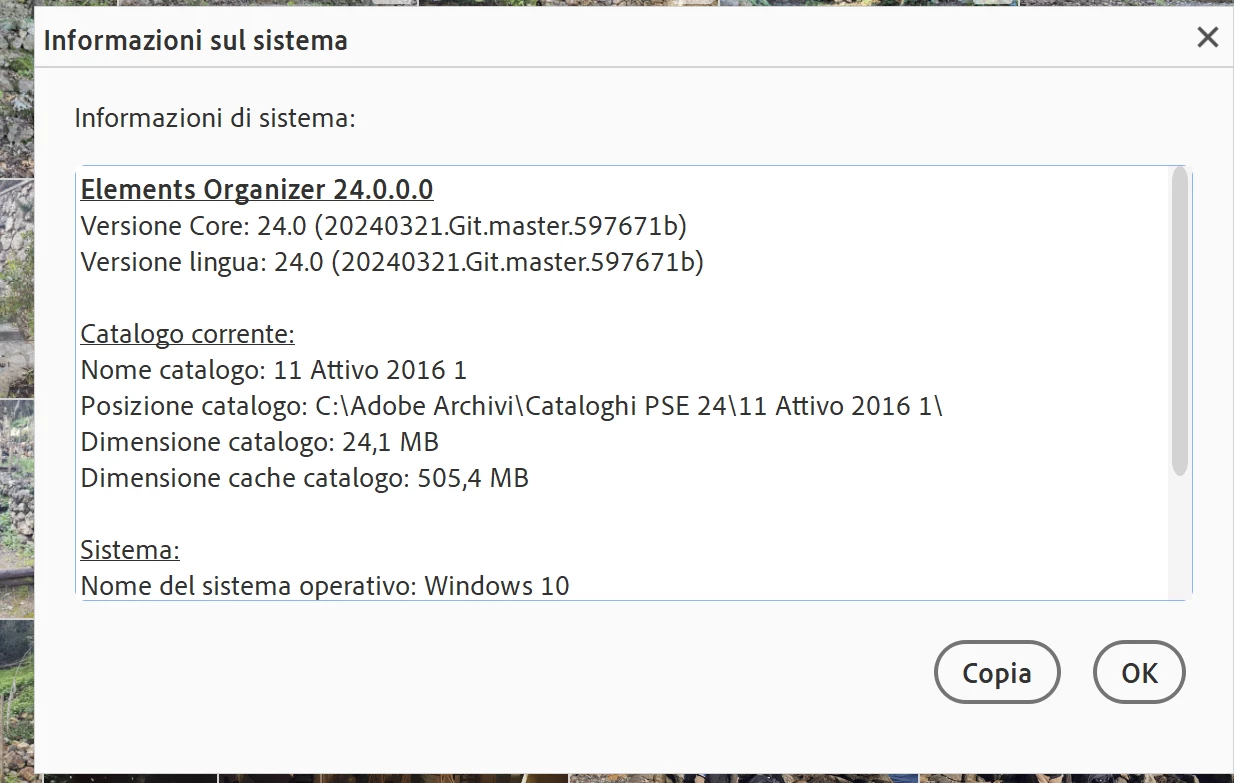1234x783 pixels.
Task: Click the Posizione catalogo path line
Action: [x=512, y=406]
